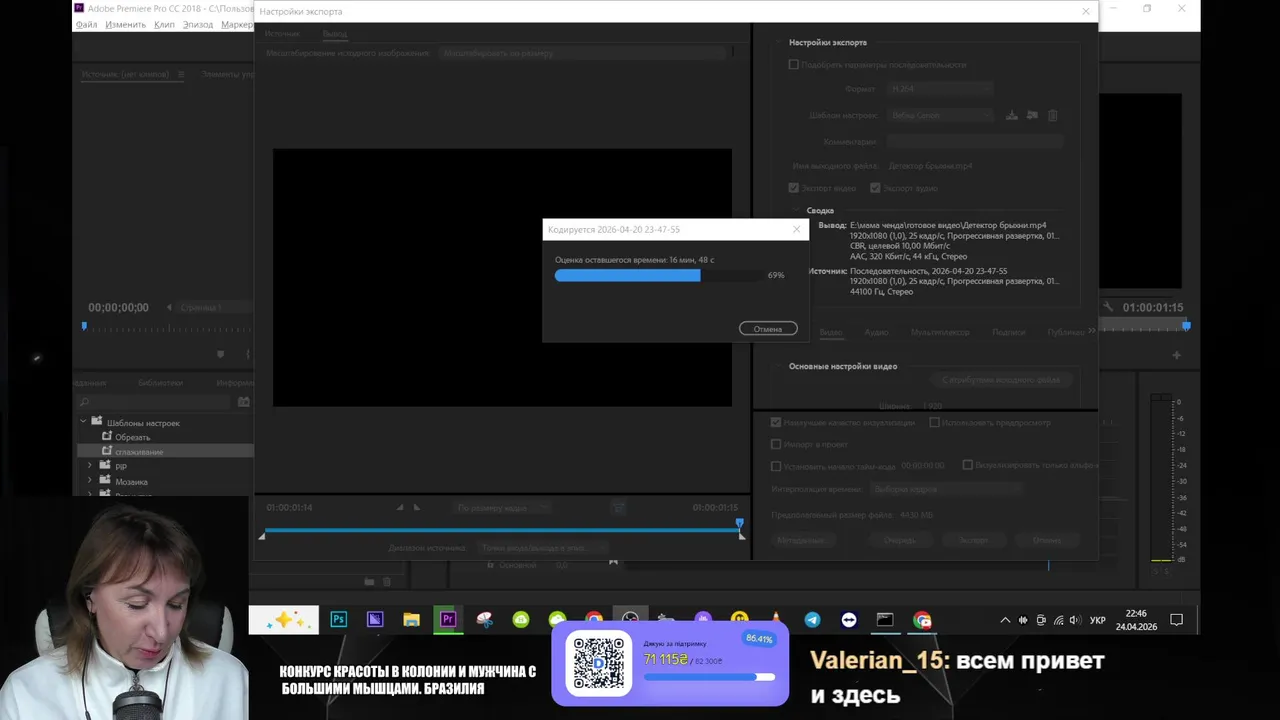
Task: Open the Файл menu
Action: pos(87,24)
